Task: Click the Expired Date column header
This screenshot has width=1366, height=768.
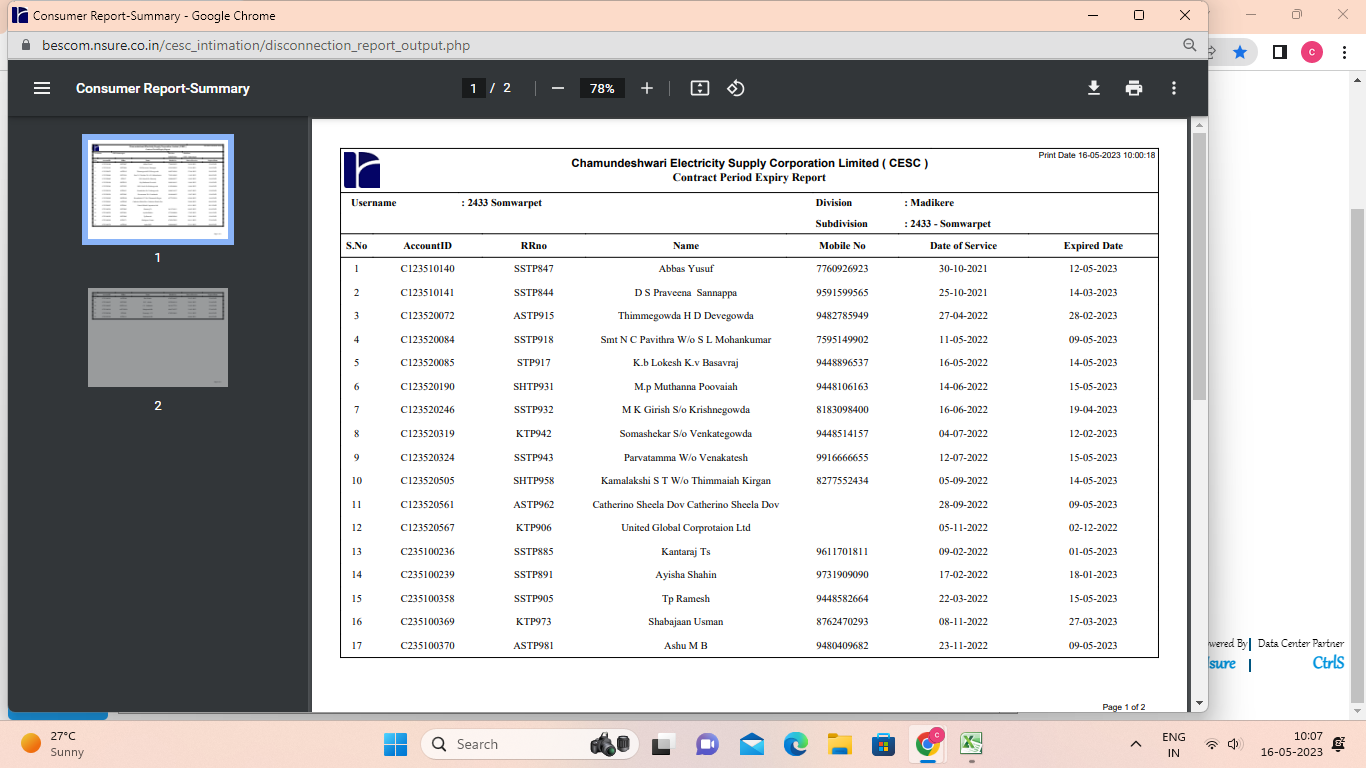Action: pos(1093,246)
